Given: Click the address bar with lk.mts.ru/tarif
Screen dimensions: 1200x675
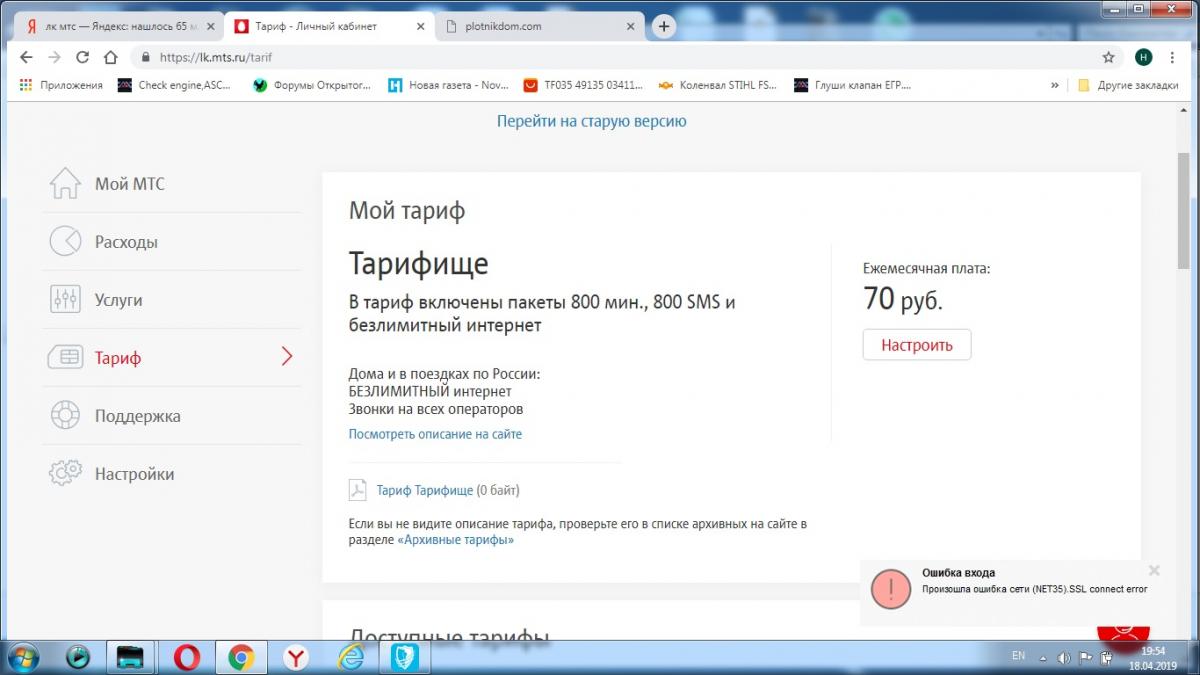Looking at the screenshot, I should pyautogui.click(x=600, y=57).
